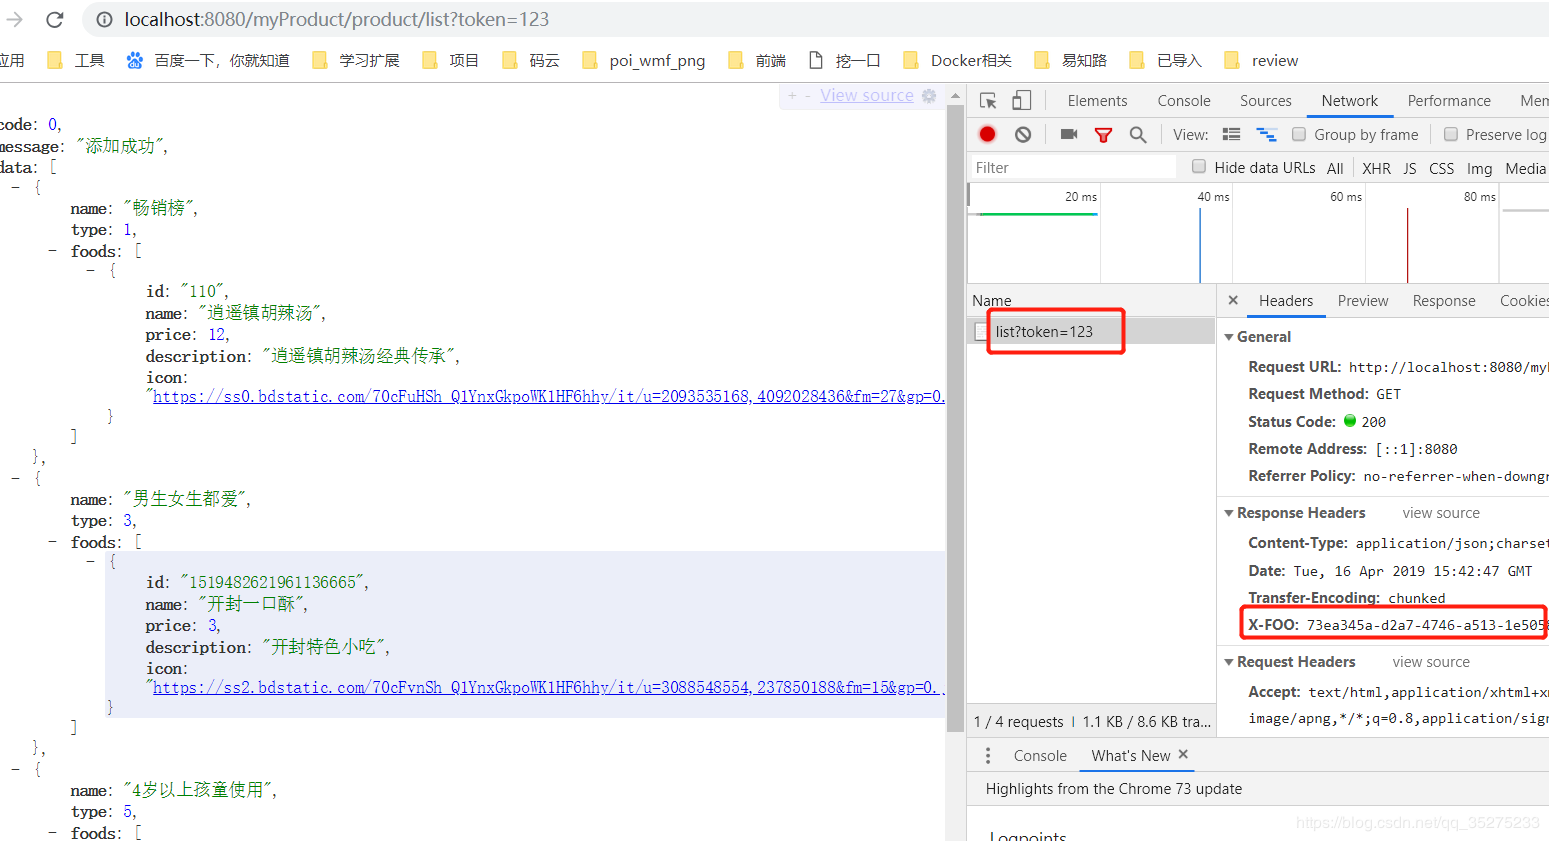The height and width of the screenshot is (841, 1549).
Task: View source of Response Headers
Action: (x=1441, y=513)
